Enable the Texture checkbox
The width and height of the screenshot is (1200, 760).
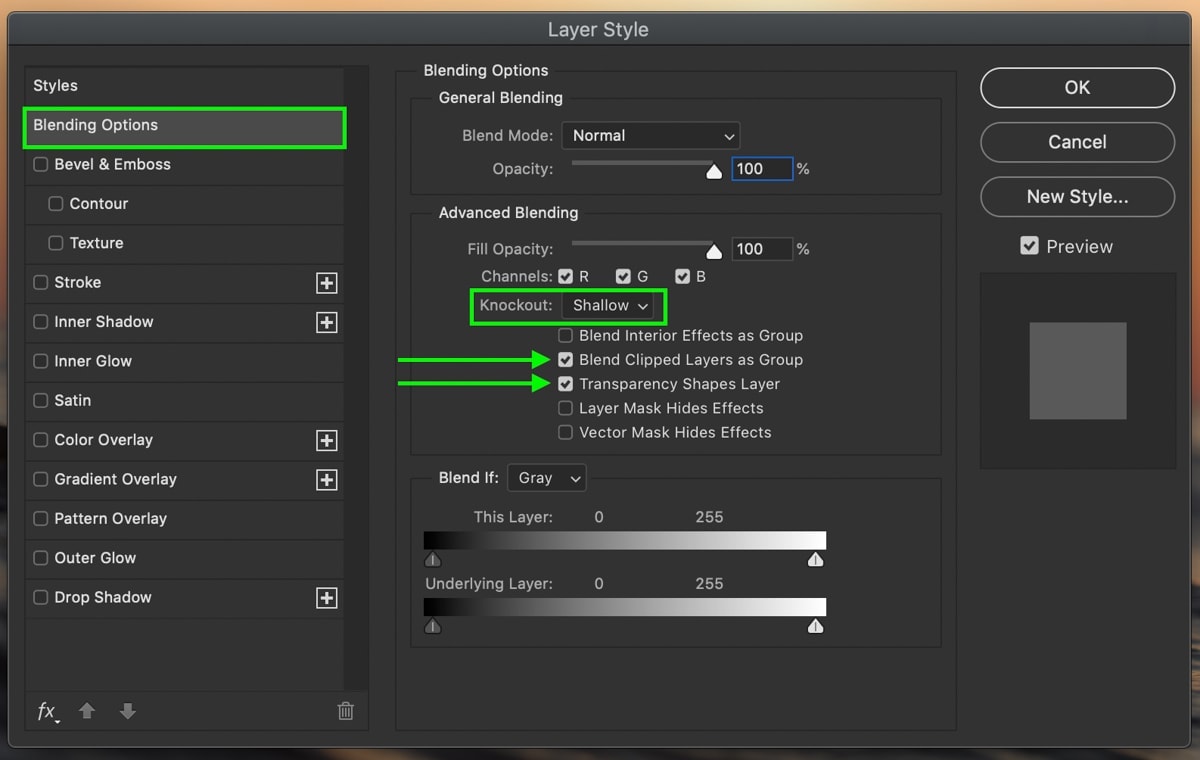(56, 243)
